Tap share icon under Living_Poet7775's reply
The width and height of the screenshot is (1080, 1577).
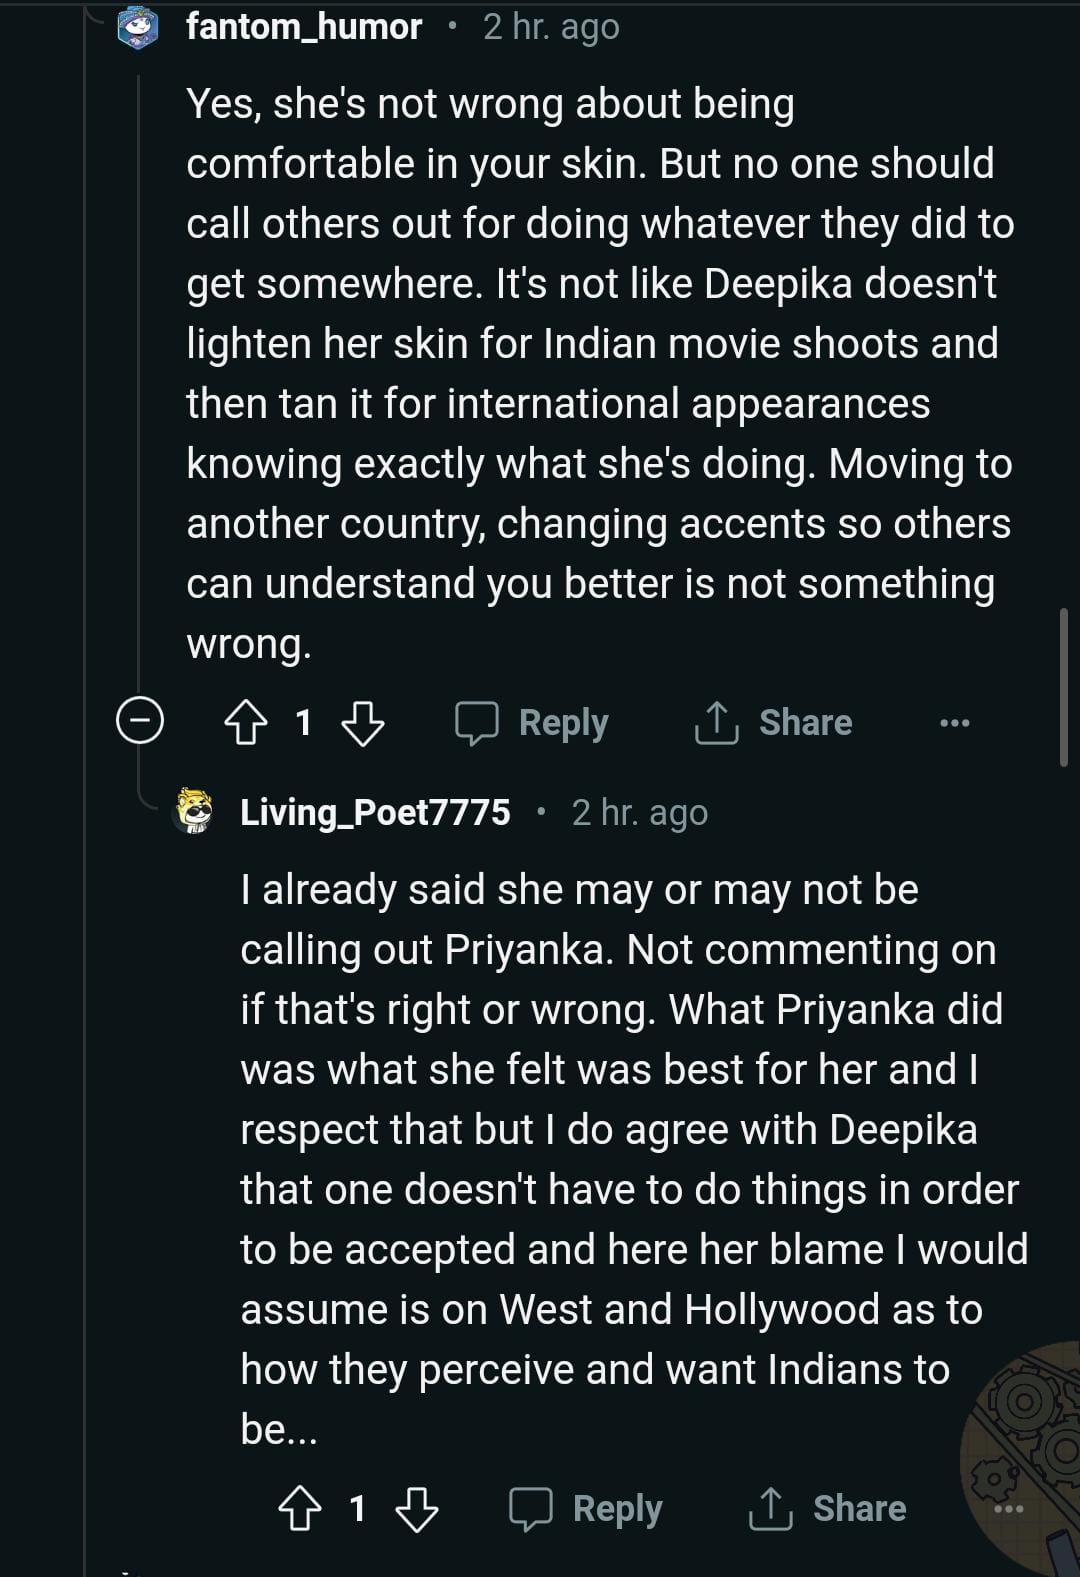tap(770, 1508)
